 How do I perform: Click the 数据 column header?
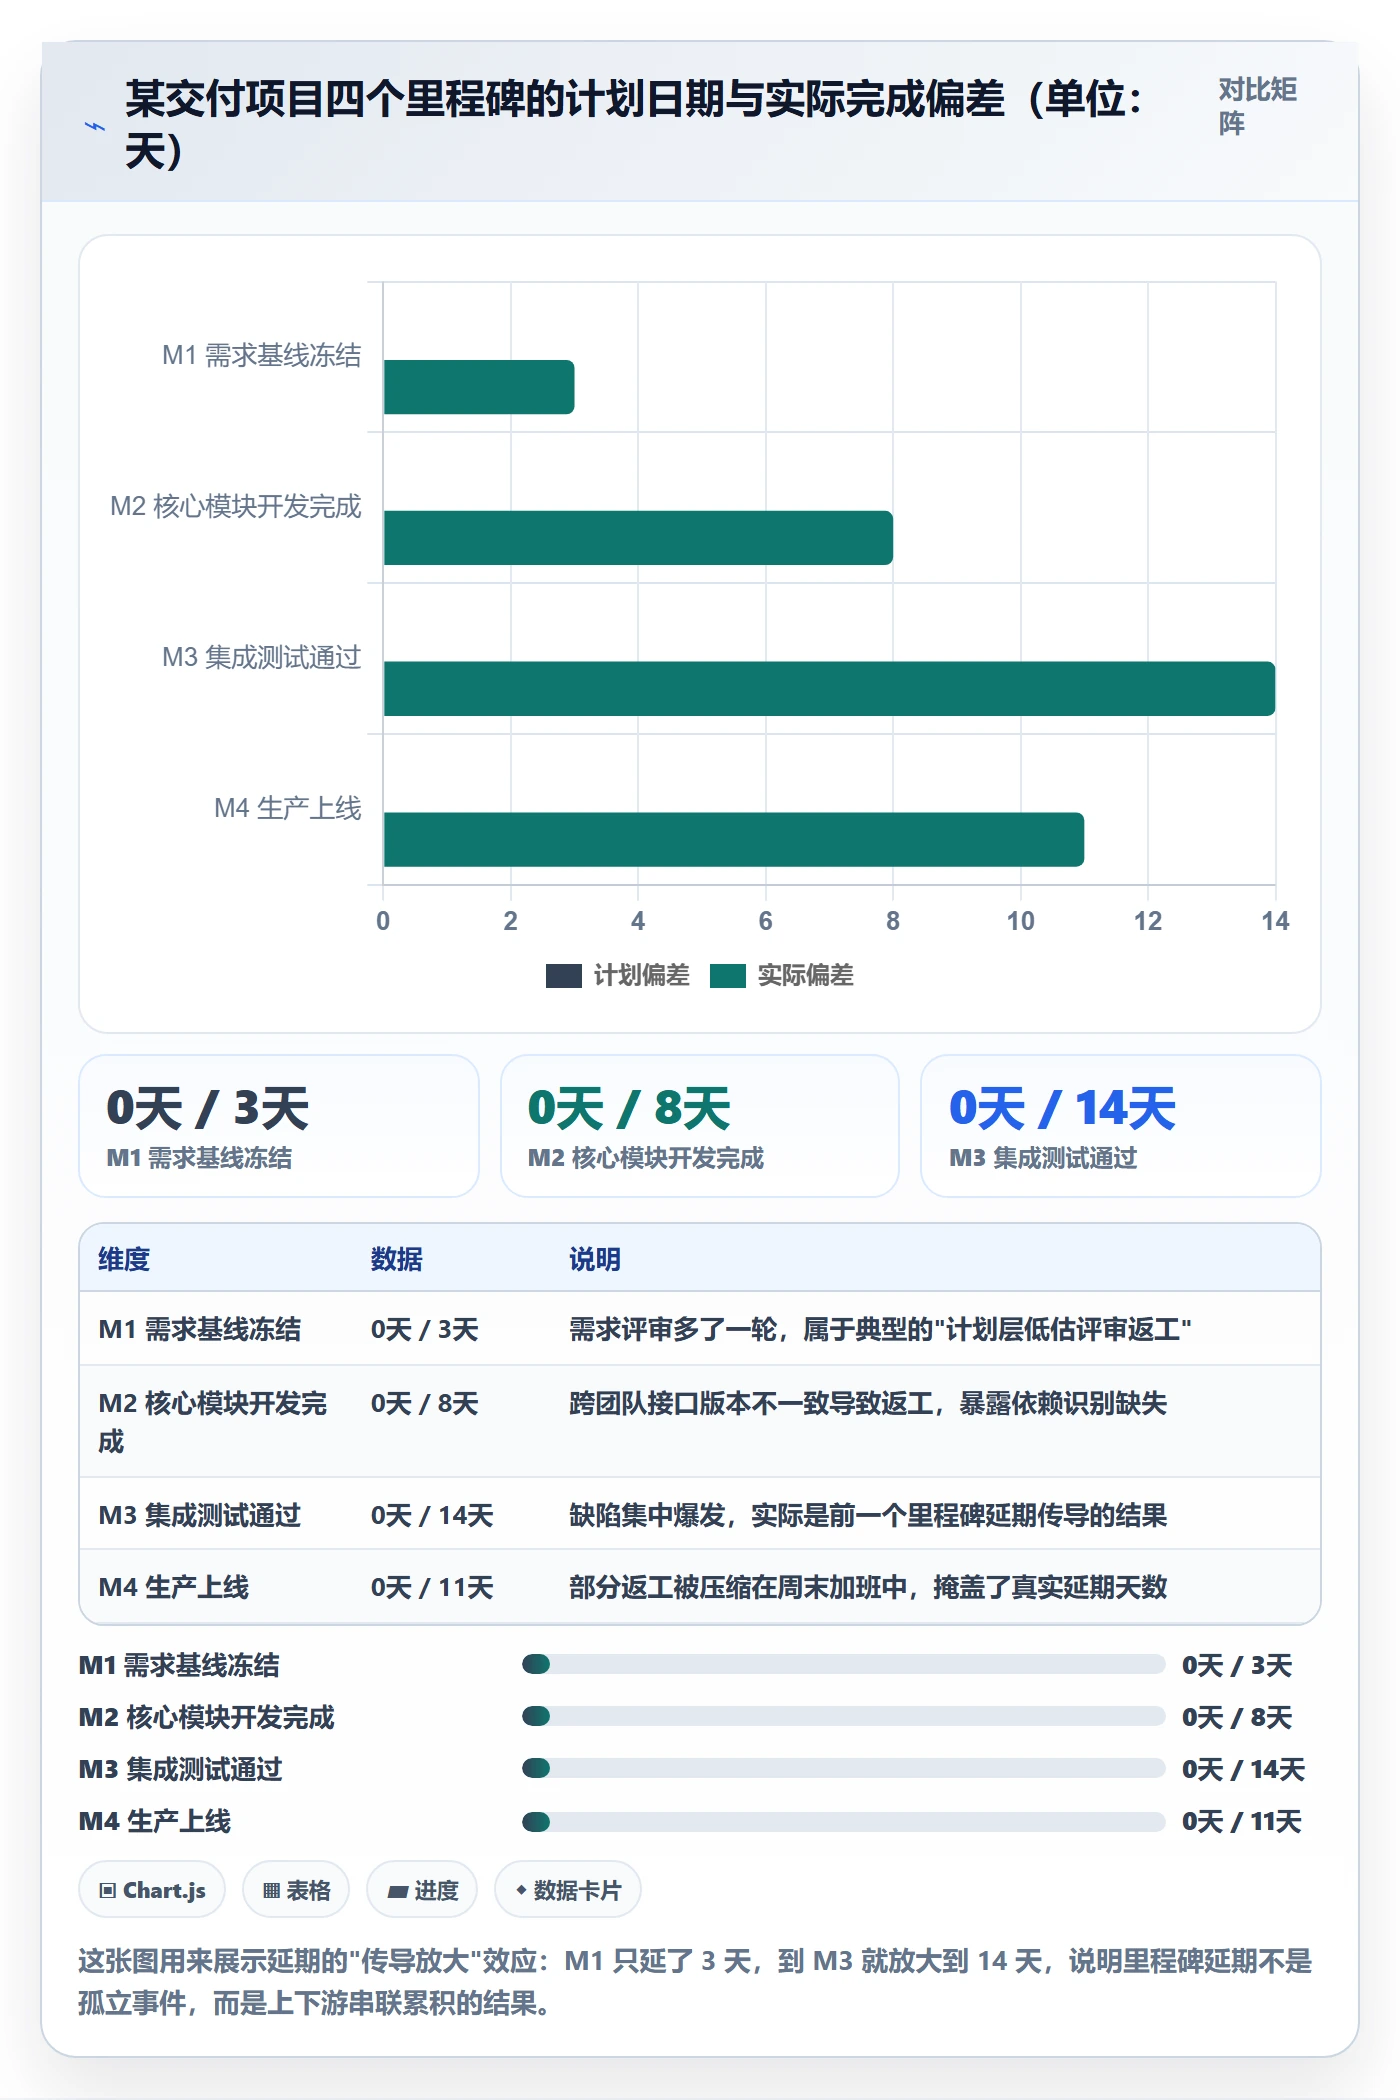click(x=397, y=1259)
